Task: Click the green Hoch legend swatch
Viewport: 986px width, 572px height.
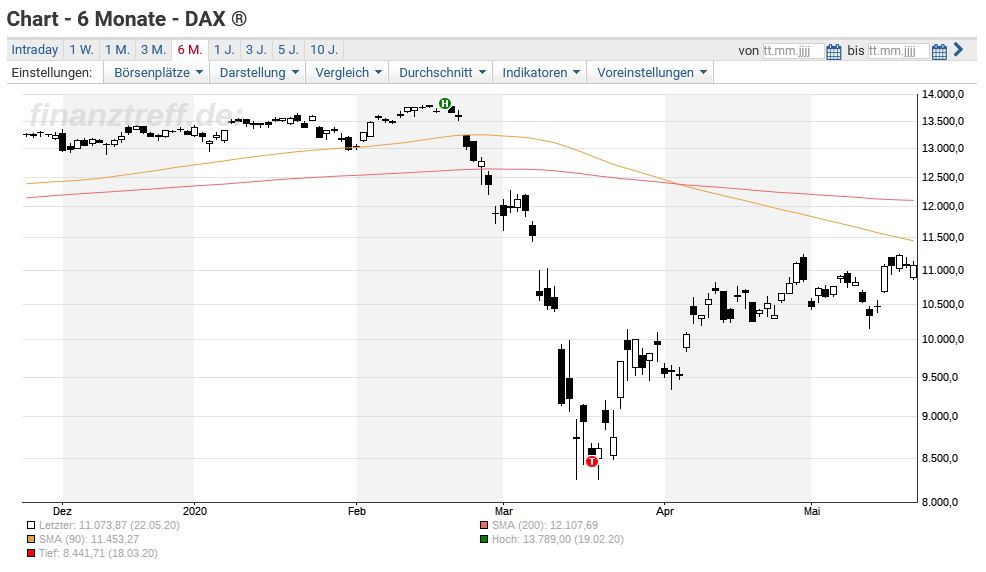Action: (x=484, y=539)
